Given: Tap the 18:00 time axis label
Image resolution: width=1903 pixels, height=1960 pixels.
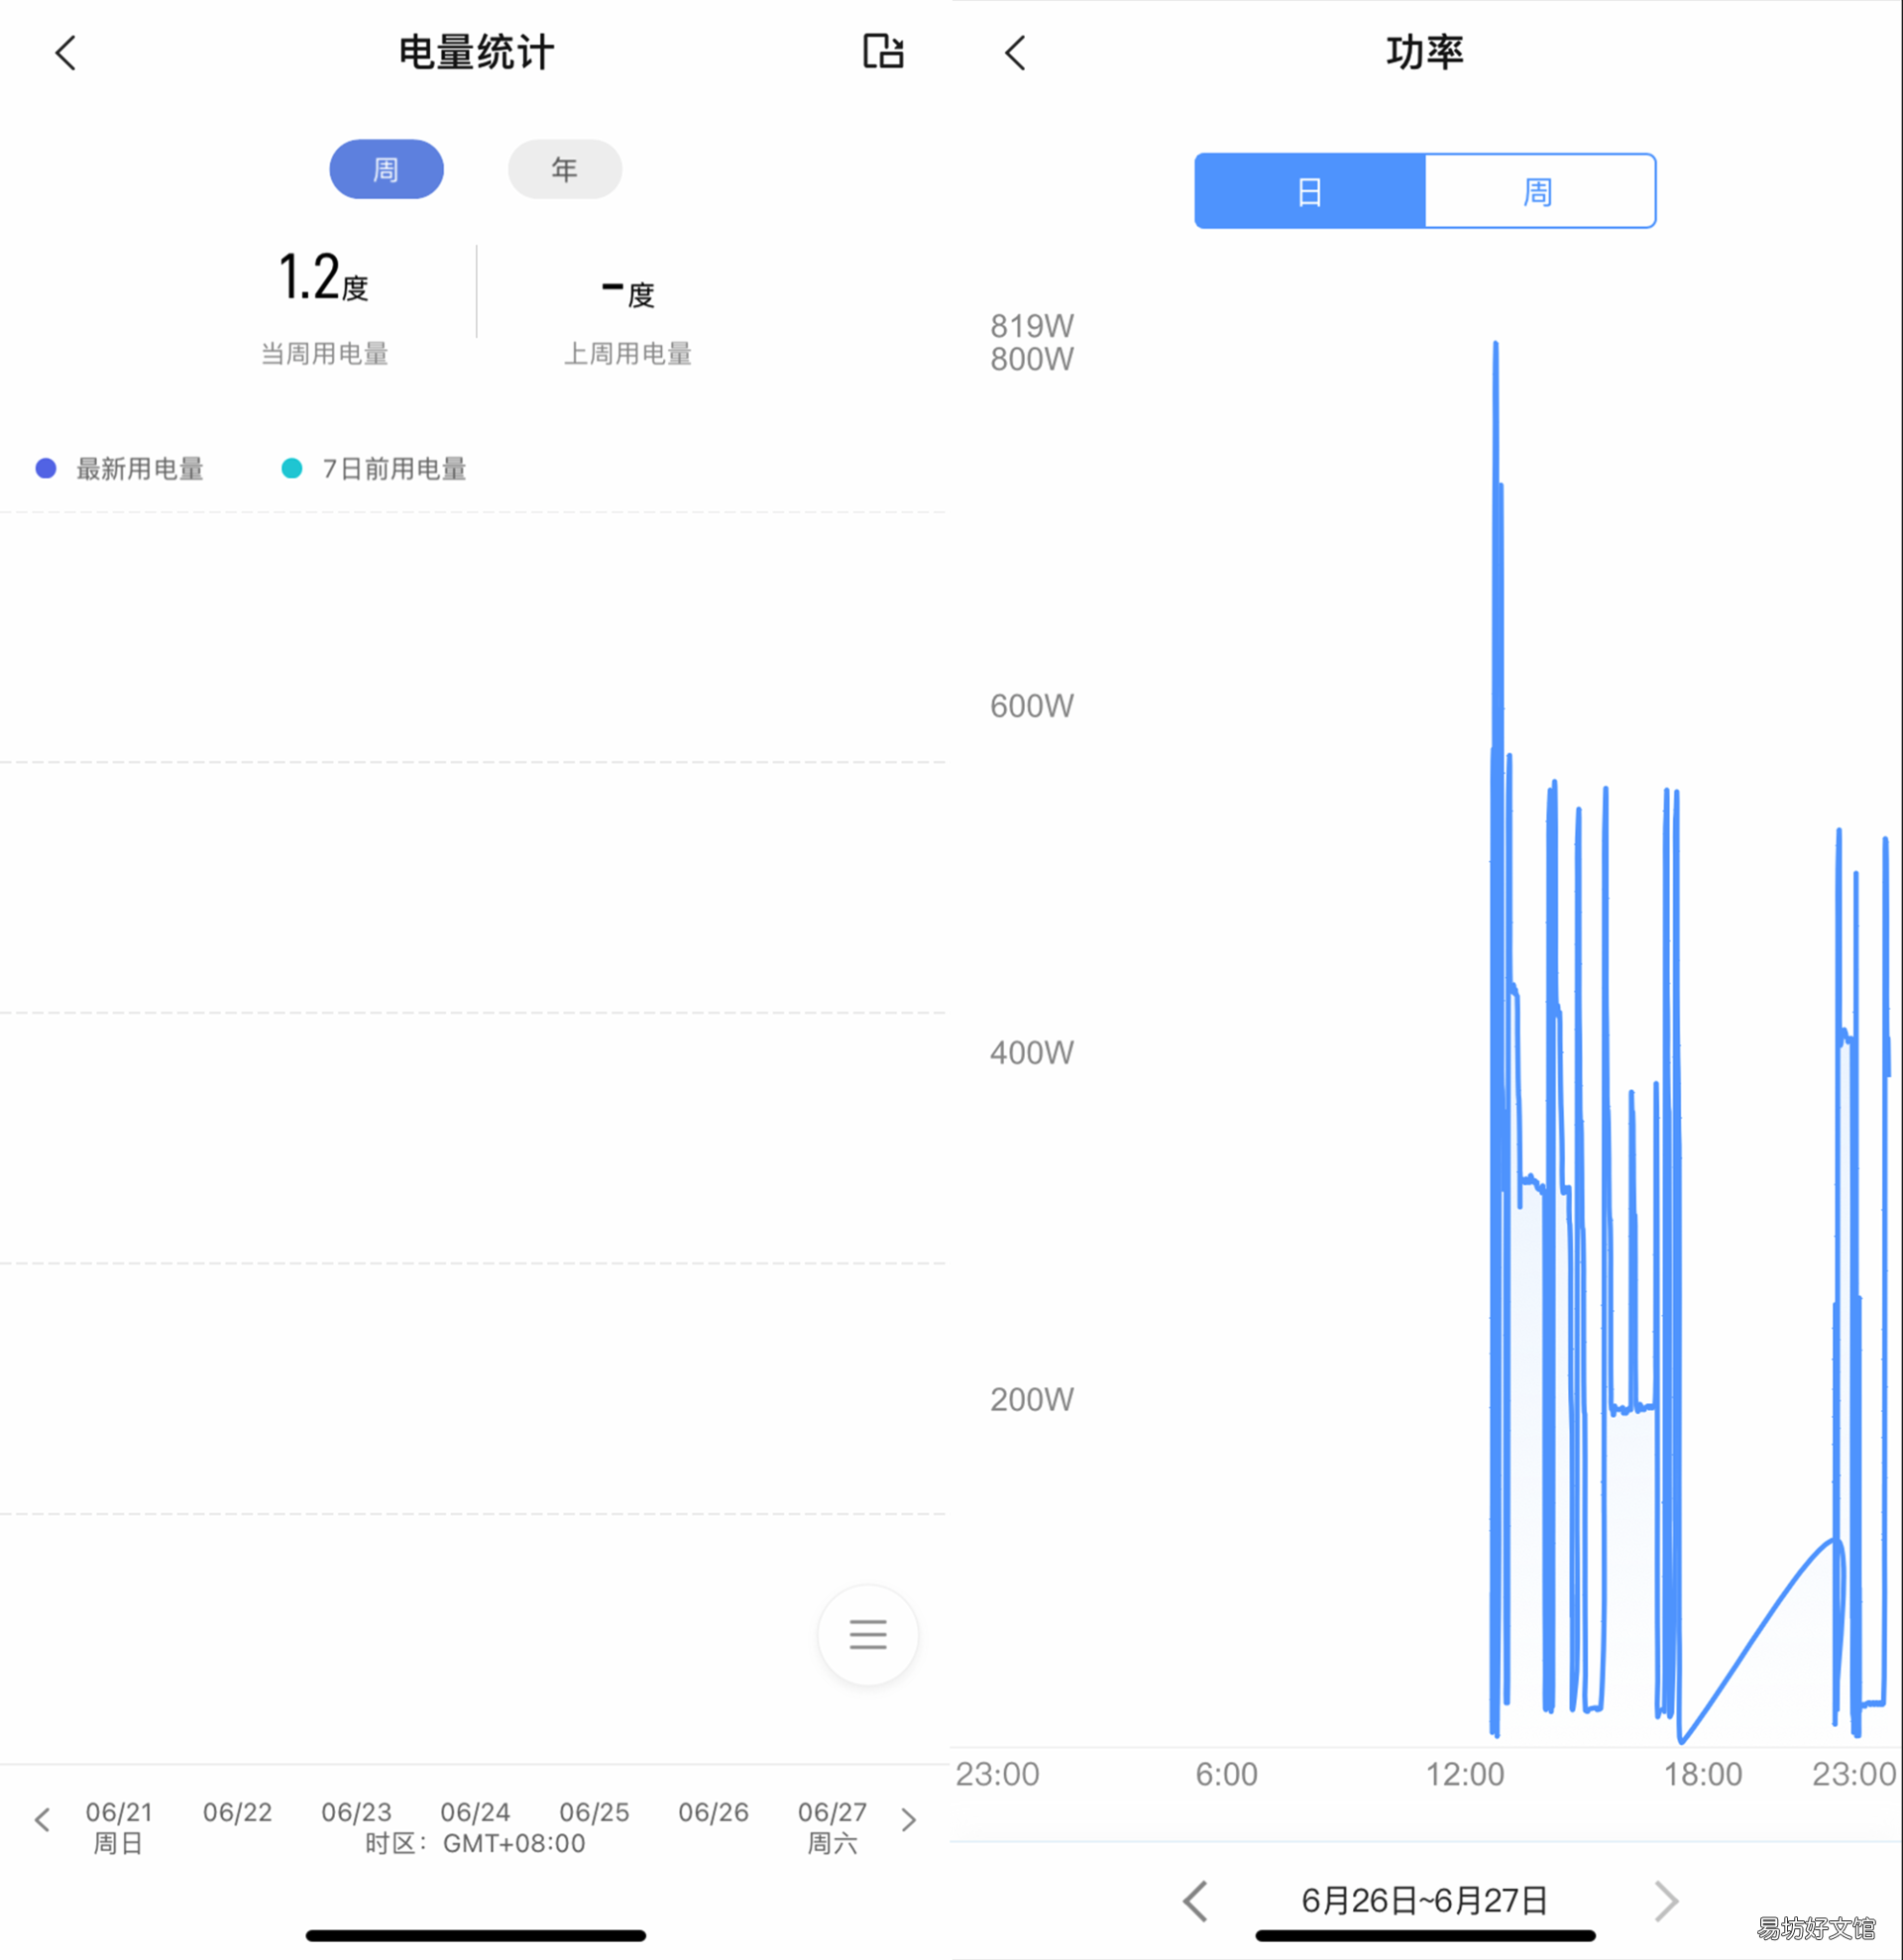Looking at the screenshot, I should pos(1703,1774).
